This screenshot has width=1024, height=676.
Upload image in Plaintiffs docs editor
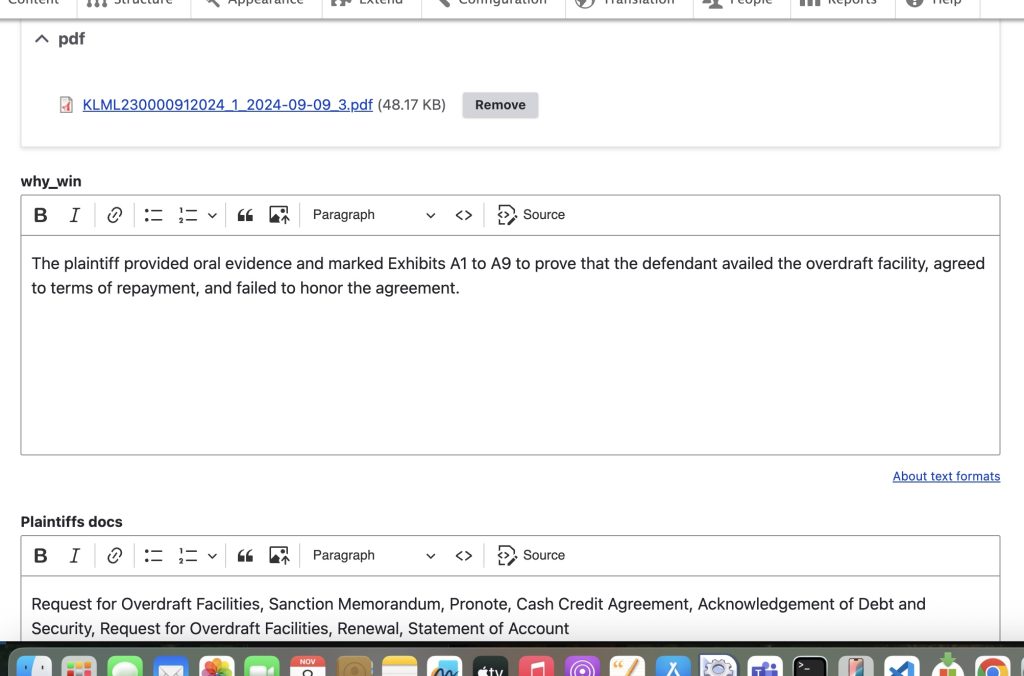[x=279, y=556]
